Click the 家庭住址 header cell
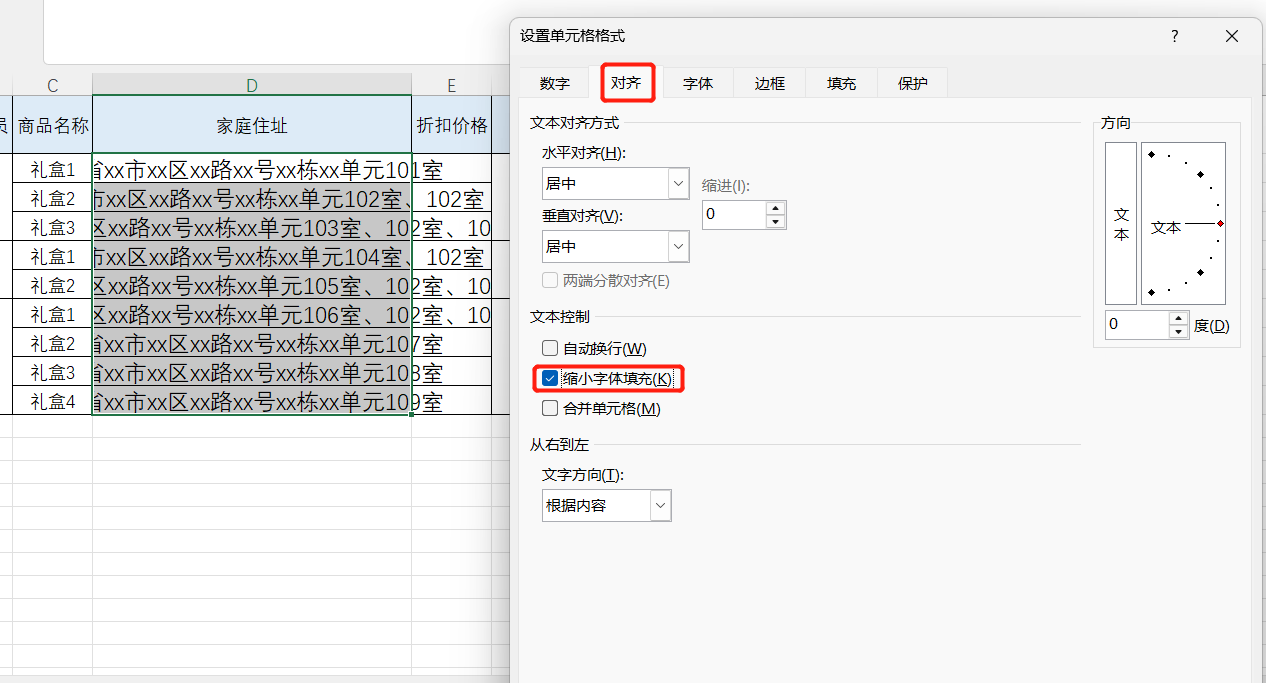The height and width of the screenshot is (683, 1266). coord(252,125)
